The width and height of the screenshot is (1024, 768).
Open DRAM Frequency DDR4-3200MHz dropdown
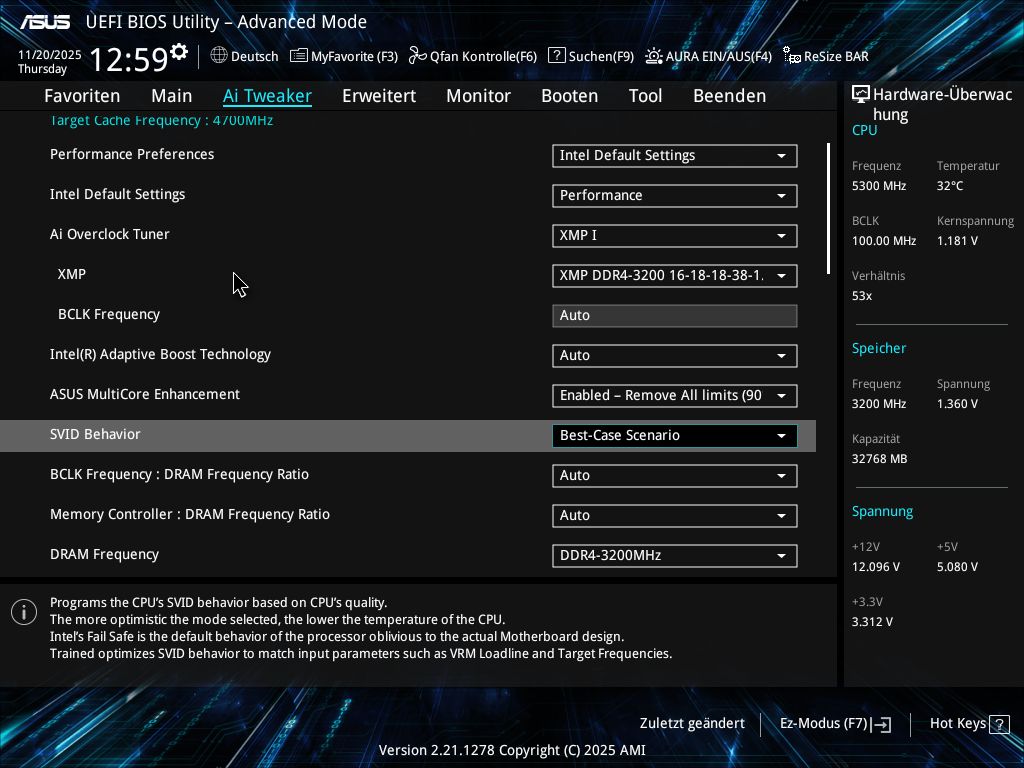coord(675,555)
